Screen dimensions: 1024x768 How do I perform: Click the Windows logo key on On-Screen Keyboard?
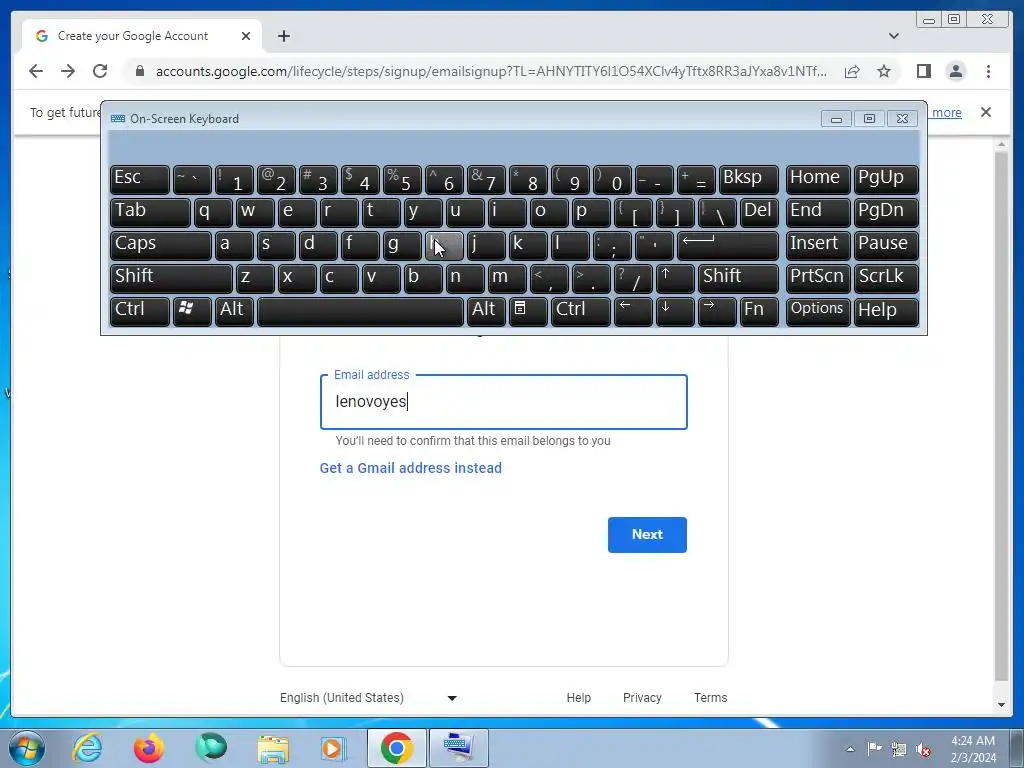point(191,310)
